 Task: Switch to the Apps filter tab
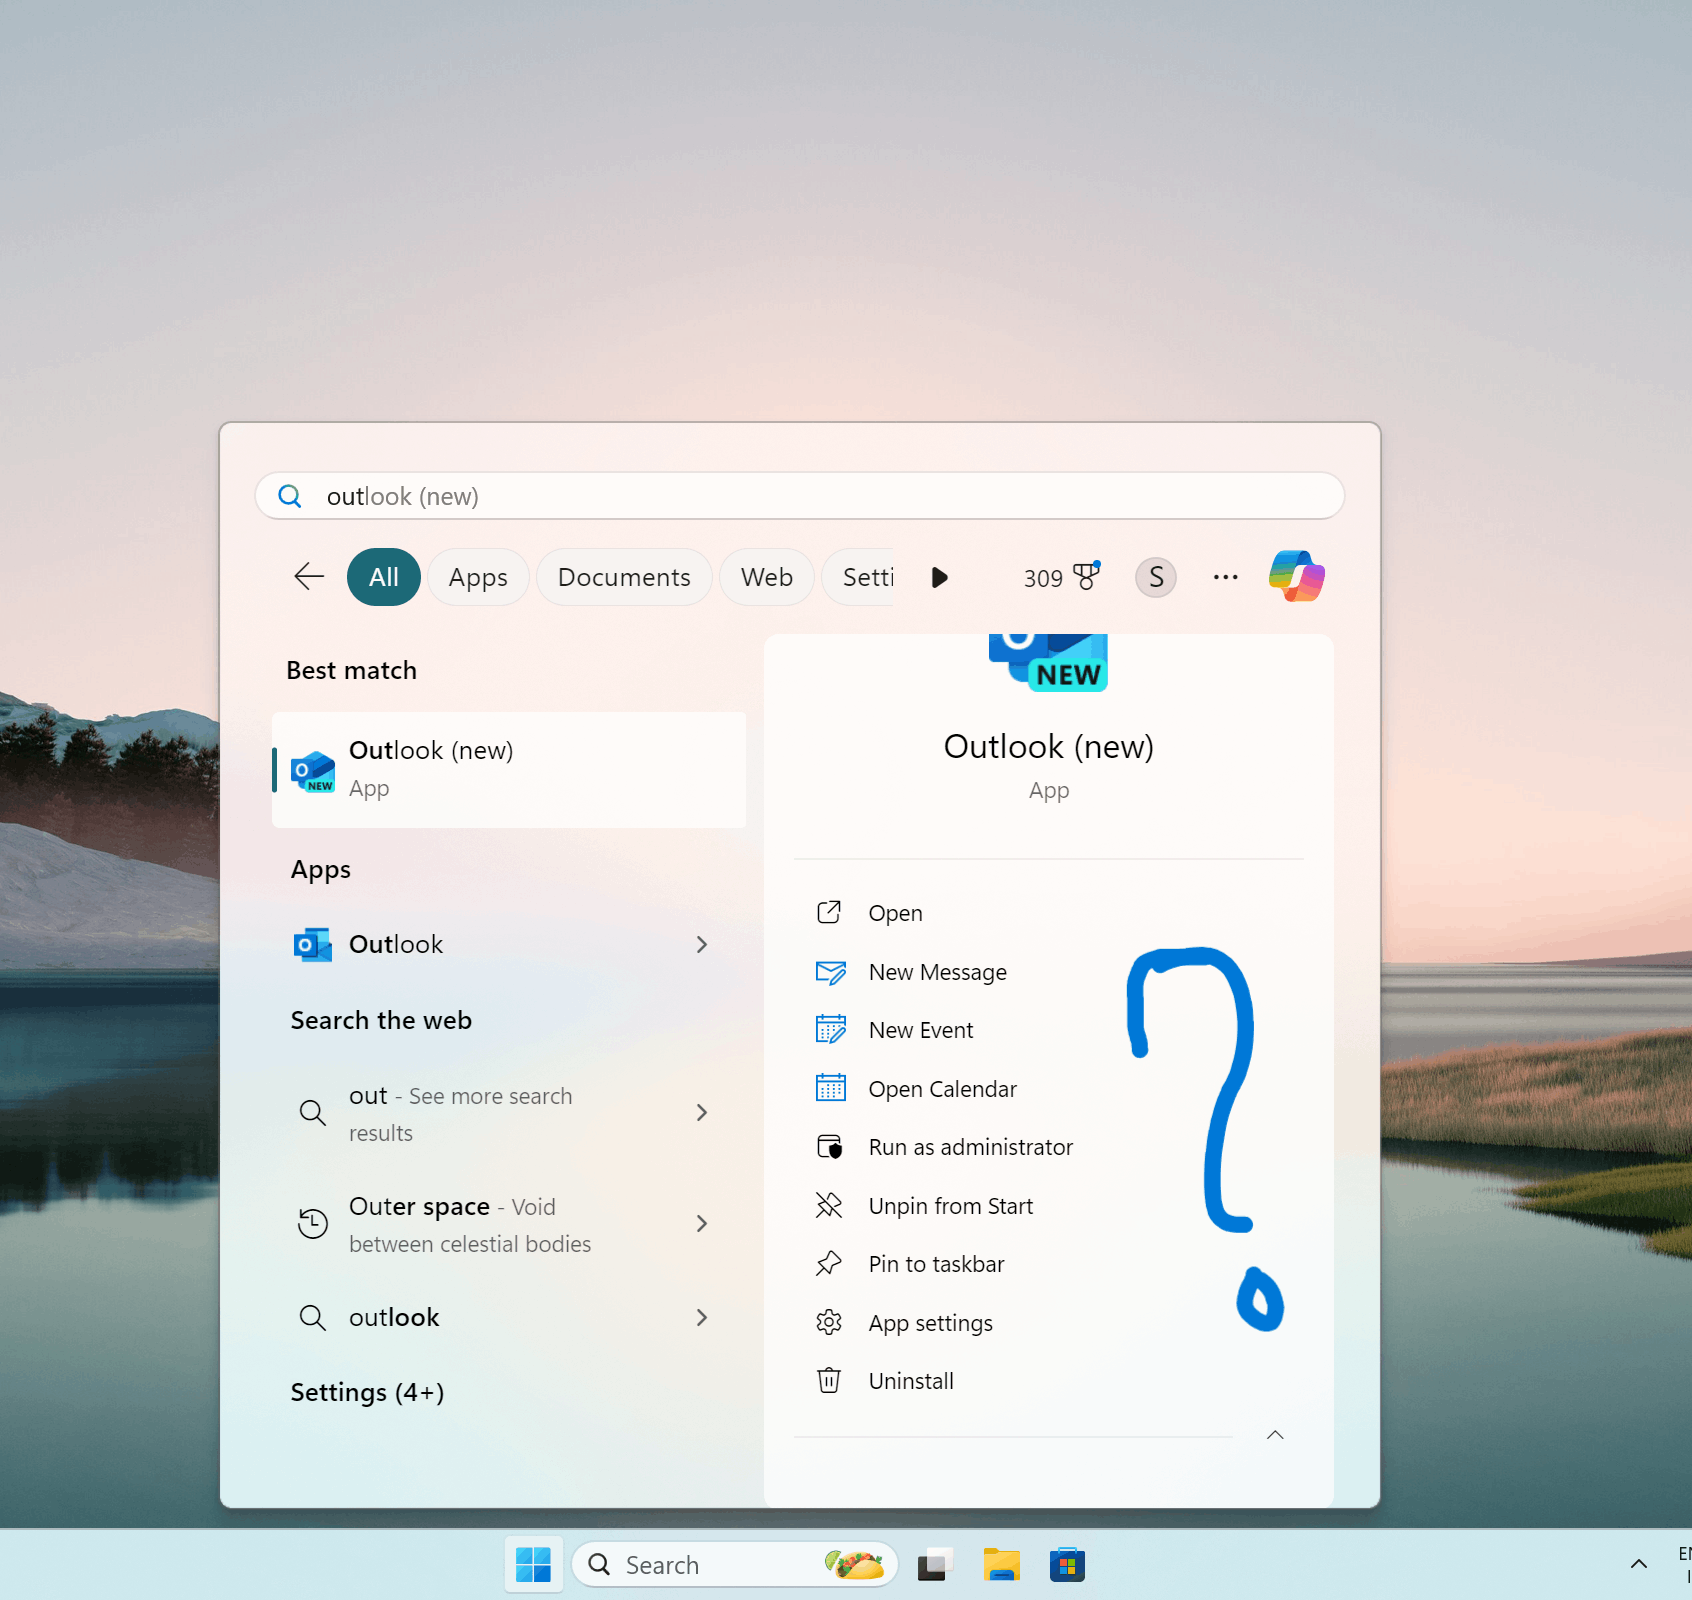point(478,577)
